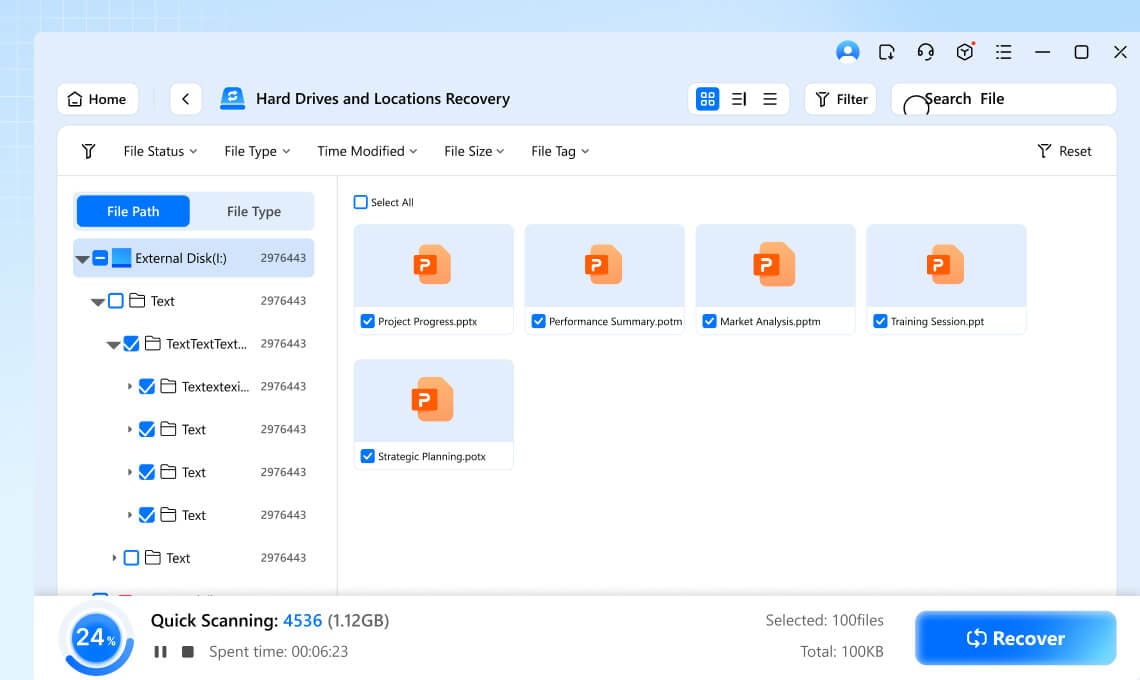1140x680 pixels.
Task: Toggle the Select All checkbox
Action: pyautogui.click(x=361, y=202)
